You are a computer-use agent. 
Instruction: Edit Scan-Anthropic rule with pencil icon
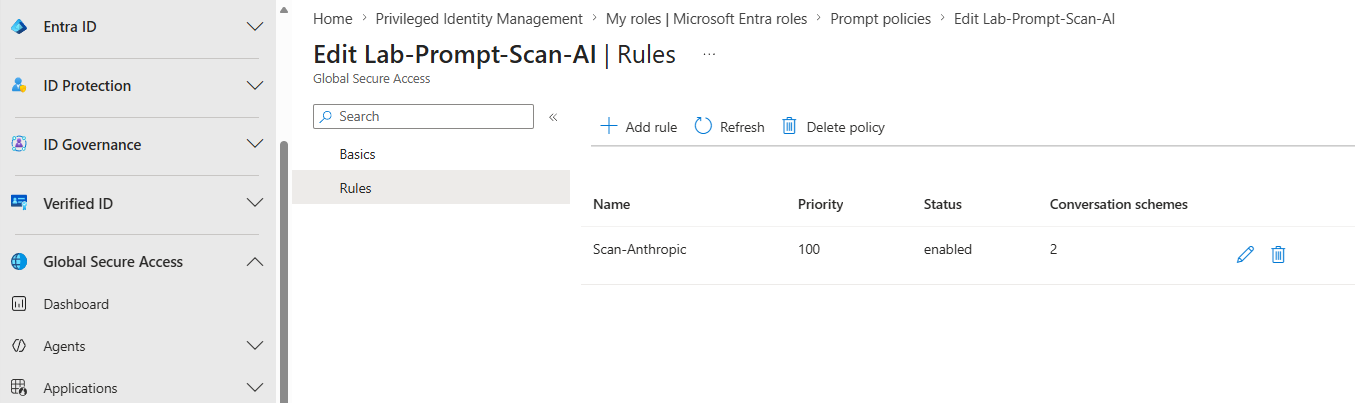pos(1245,255)
